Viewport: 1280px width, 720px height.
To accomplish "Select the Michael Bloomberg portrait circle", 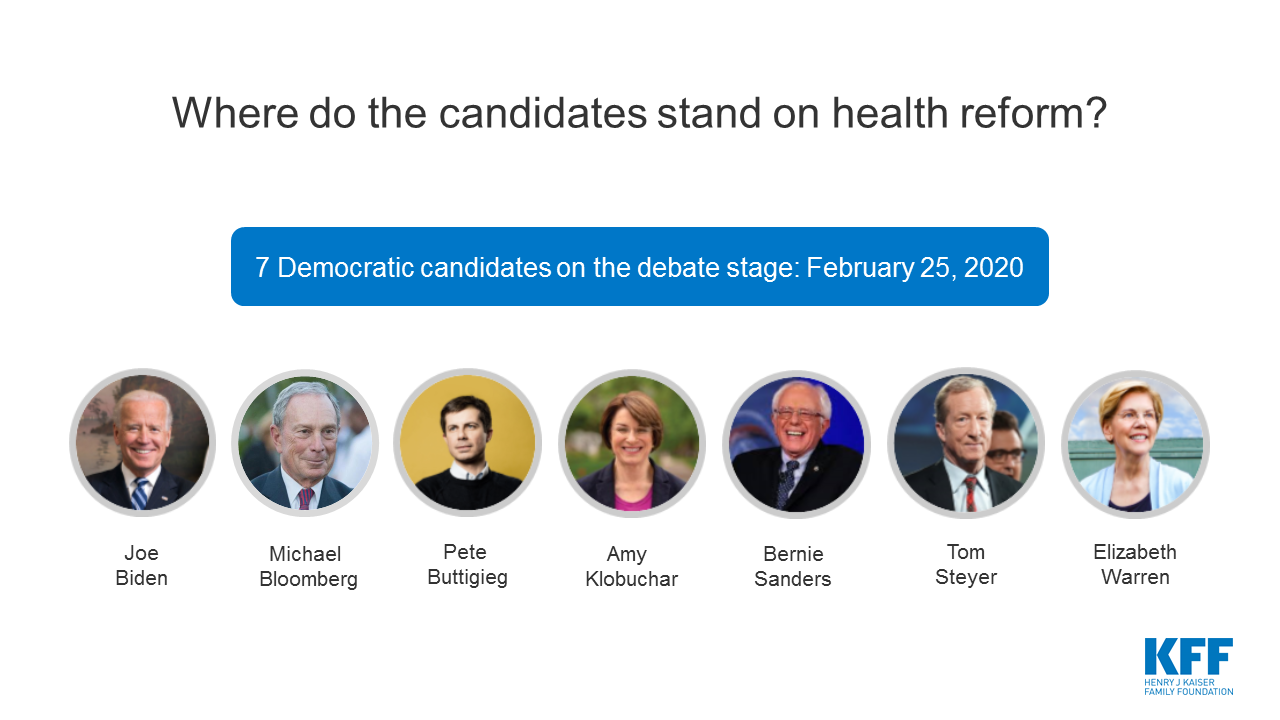I will pos(305,442).
